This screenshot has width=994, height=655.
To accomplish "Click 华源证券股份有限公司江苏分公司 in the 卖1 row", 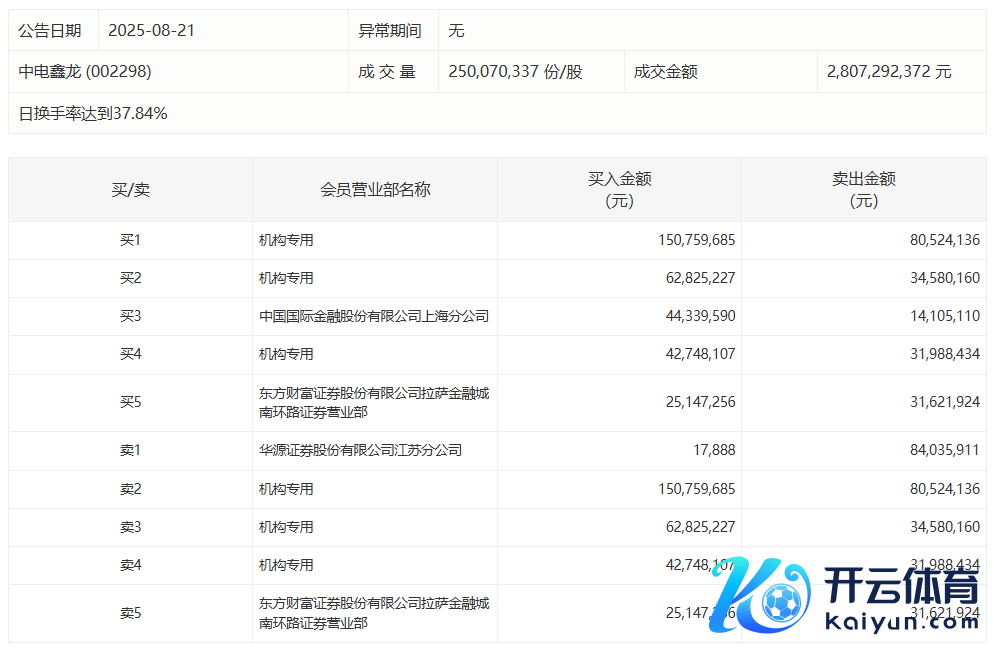I will [x=360, y=450].
